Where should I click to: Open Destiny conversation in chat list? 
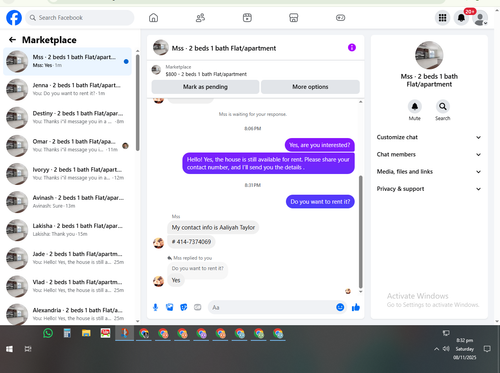[x=68, y=118]
